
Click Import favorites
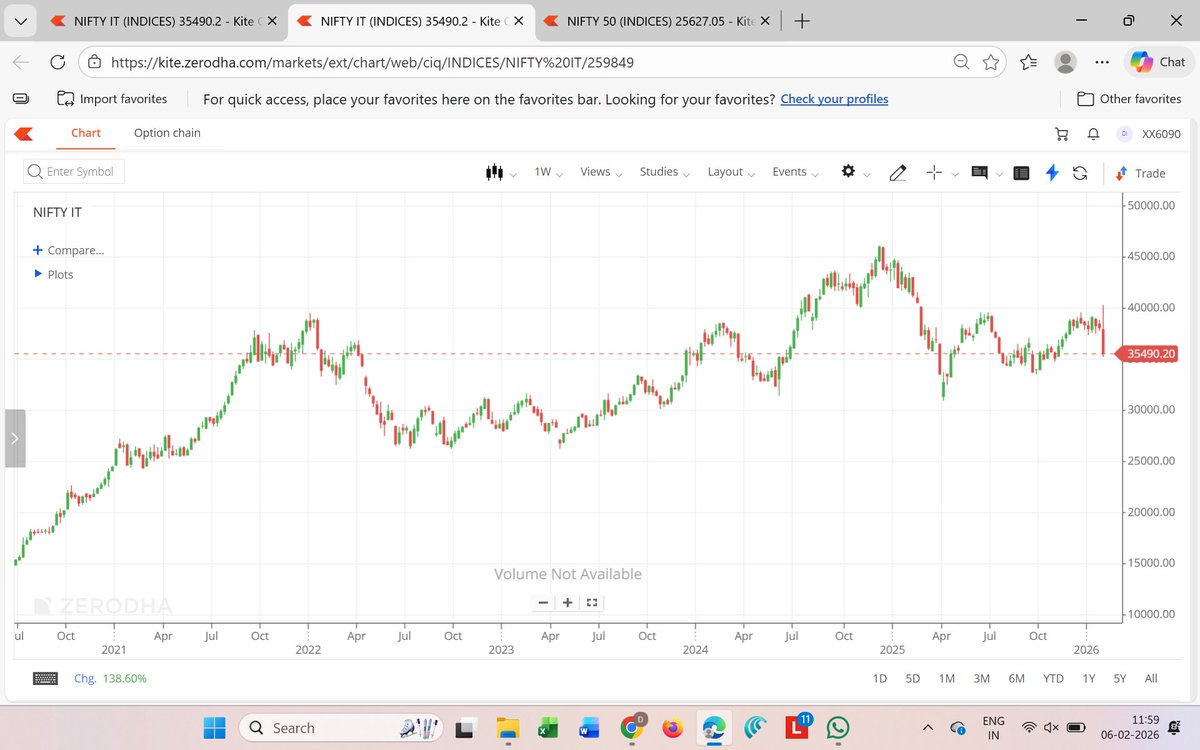point(112,99)
